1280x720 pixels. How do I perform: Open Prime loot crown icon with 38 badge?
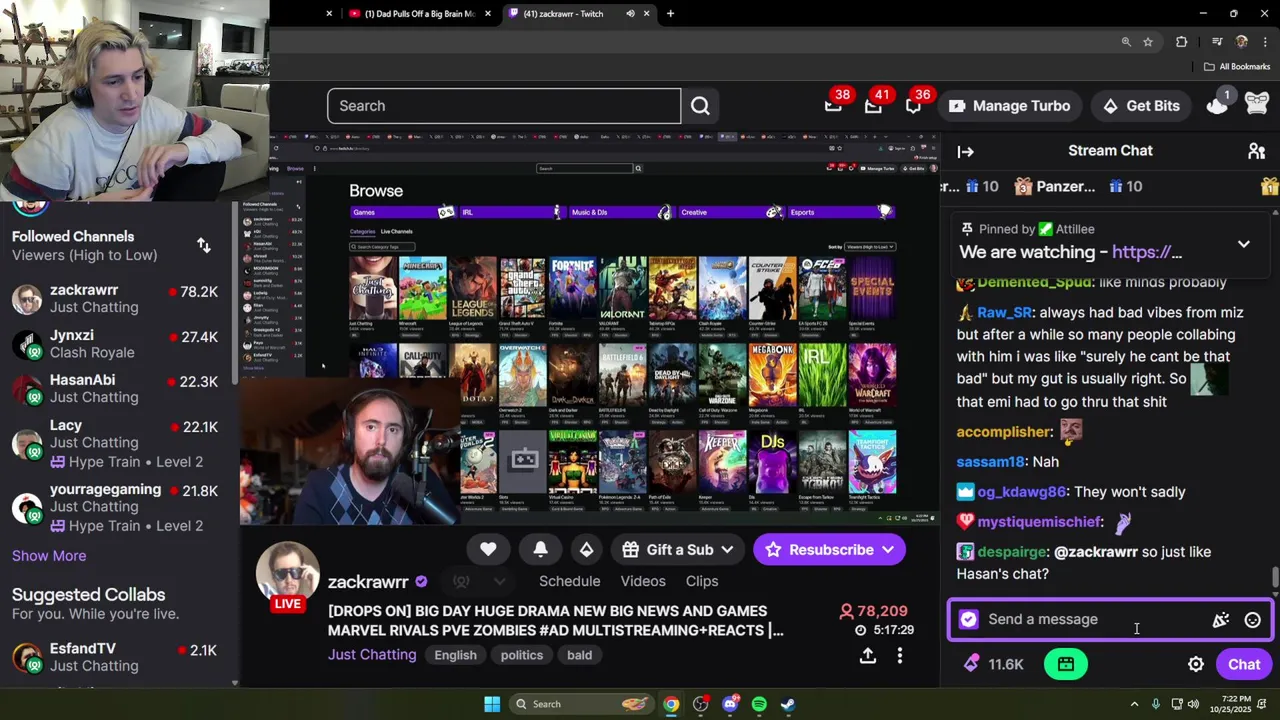coord(833,105)
